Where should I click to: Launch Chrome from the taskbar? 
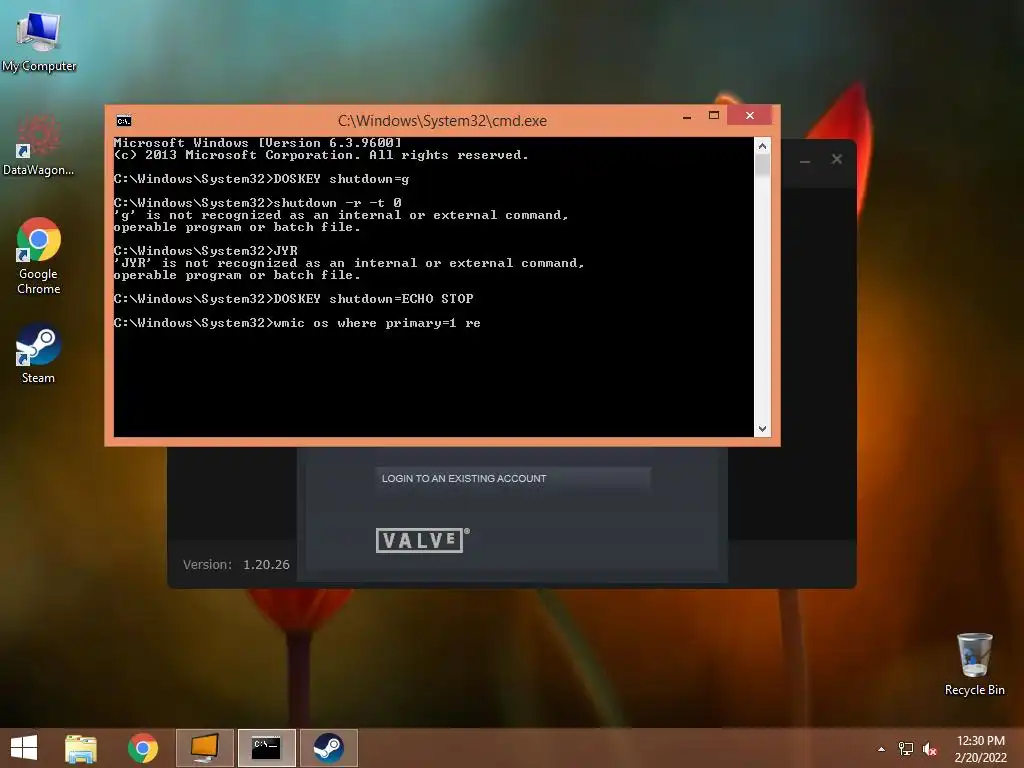pyautogui.click(x=142, y=748)
